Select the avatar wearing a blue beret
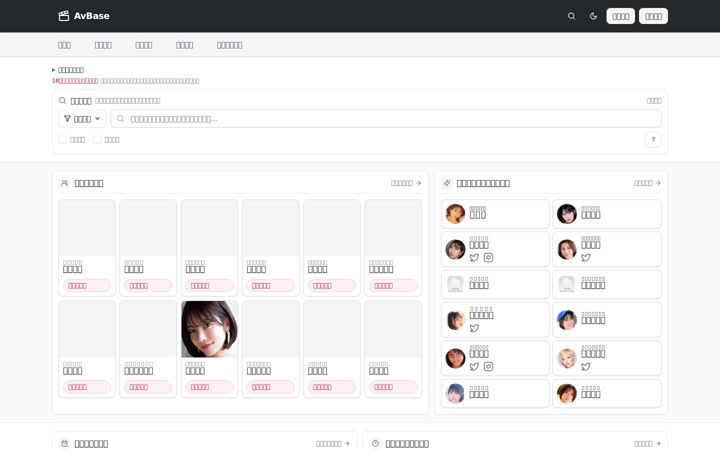The width and height of the screenshot is (720, 450). coord(567,320)
